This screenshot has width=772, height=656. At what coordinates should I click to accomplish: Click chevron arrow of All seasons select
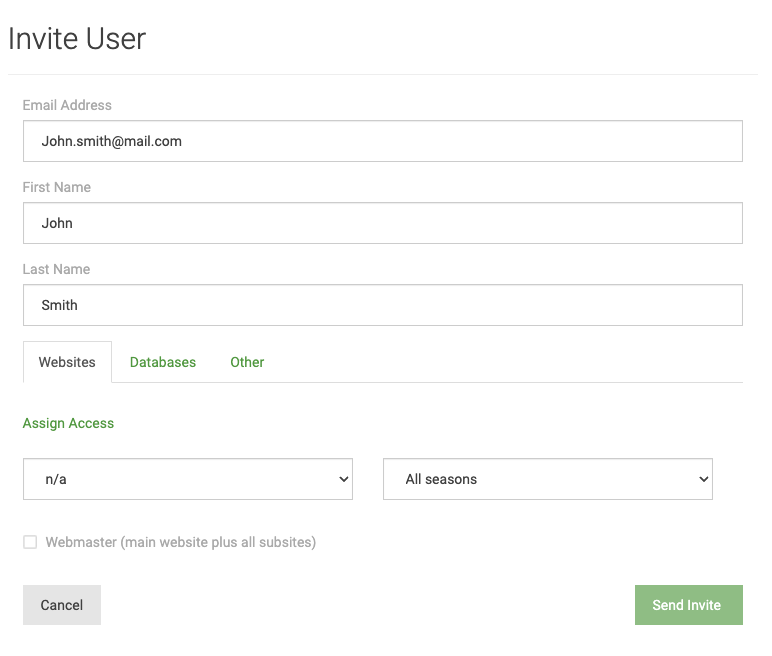(704, 479)
